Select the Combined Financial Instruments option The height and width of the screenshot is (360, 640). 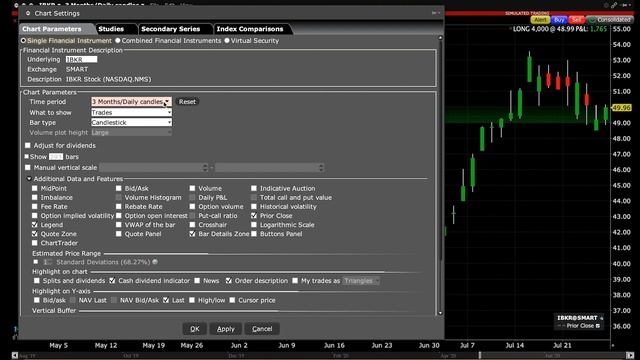tap(118, 40)
